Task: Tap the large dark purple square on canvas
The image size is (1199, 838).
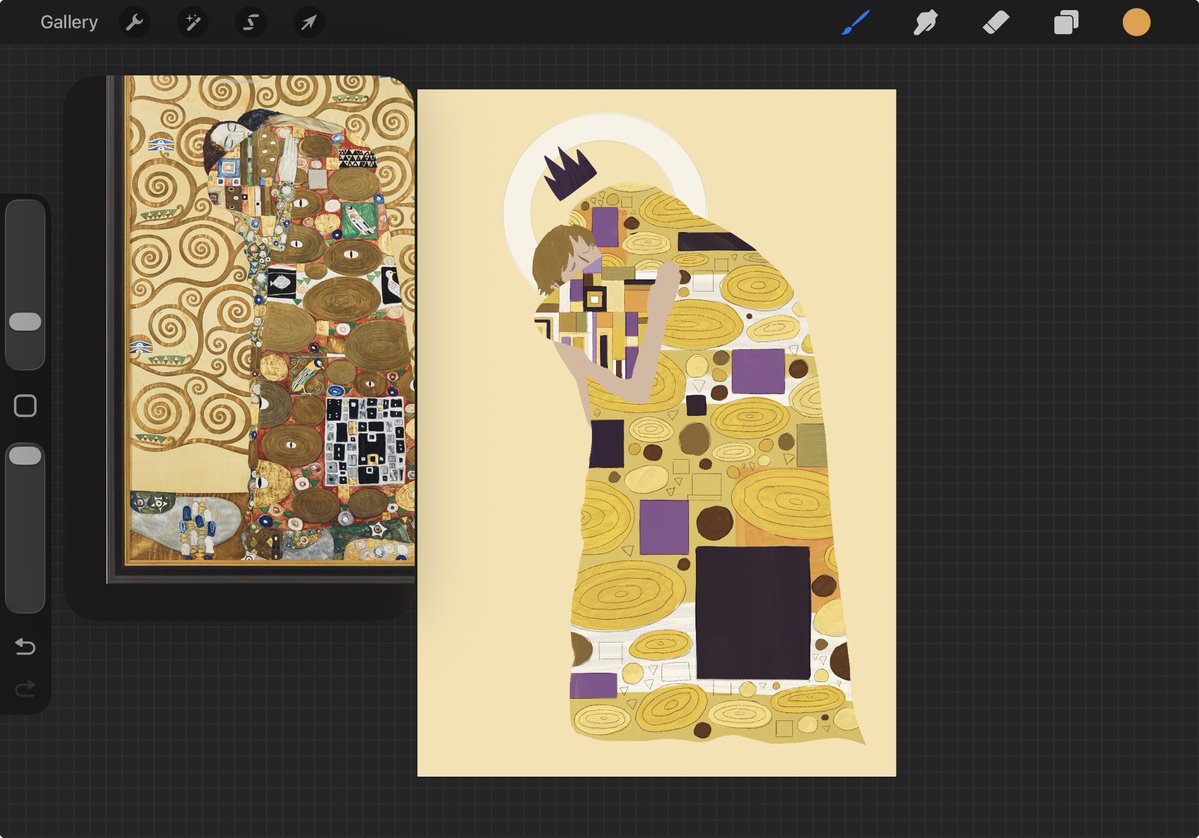Action: point(752,612)
